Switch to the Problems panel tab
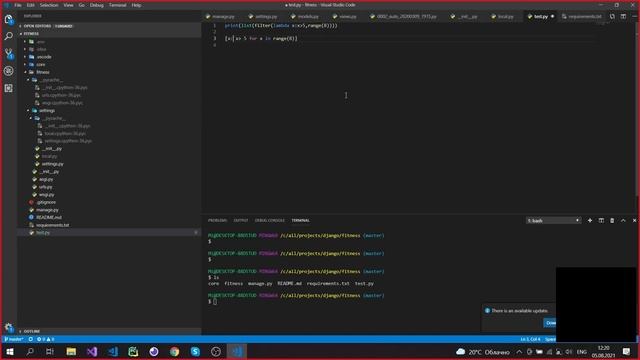The width and height of the screenshot is (640, 360). (217, 220)
